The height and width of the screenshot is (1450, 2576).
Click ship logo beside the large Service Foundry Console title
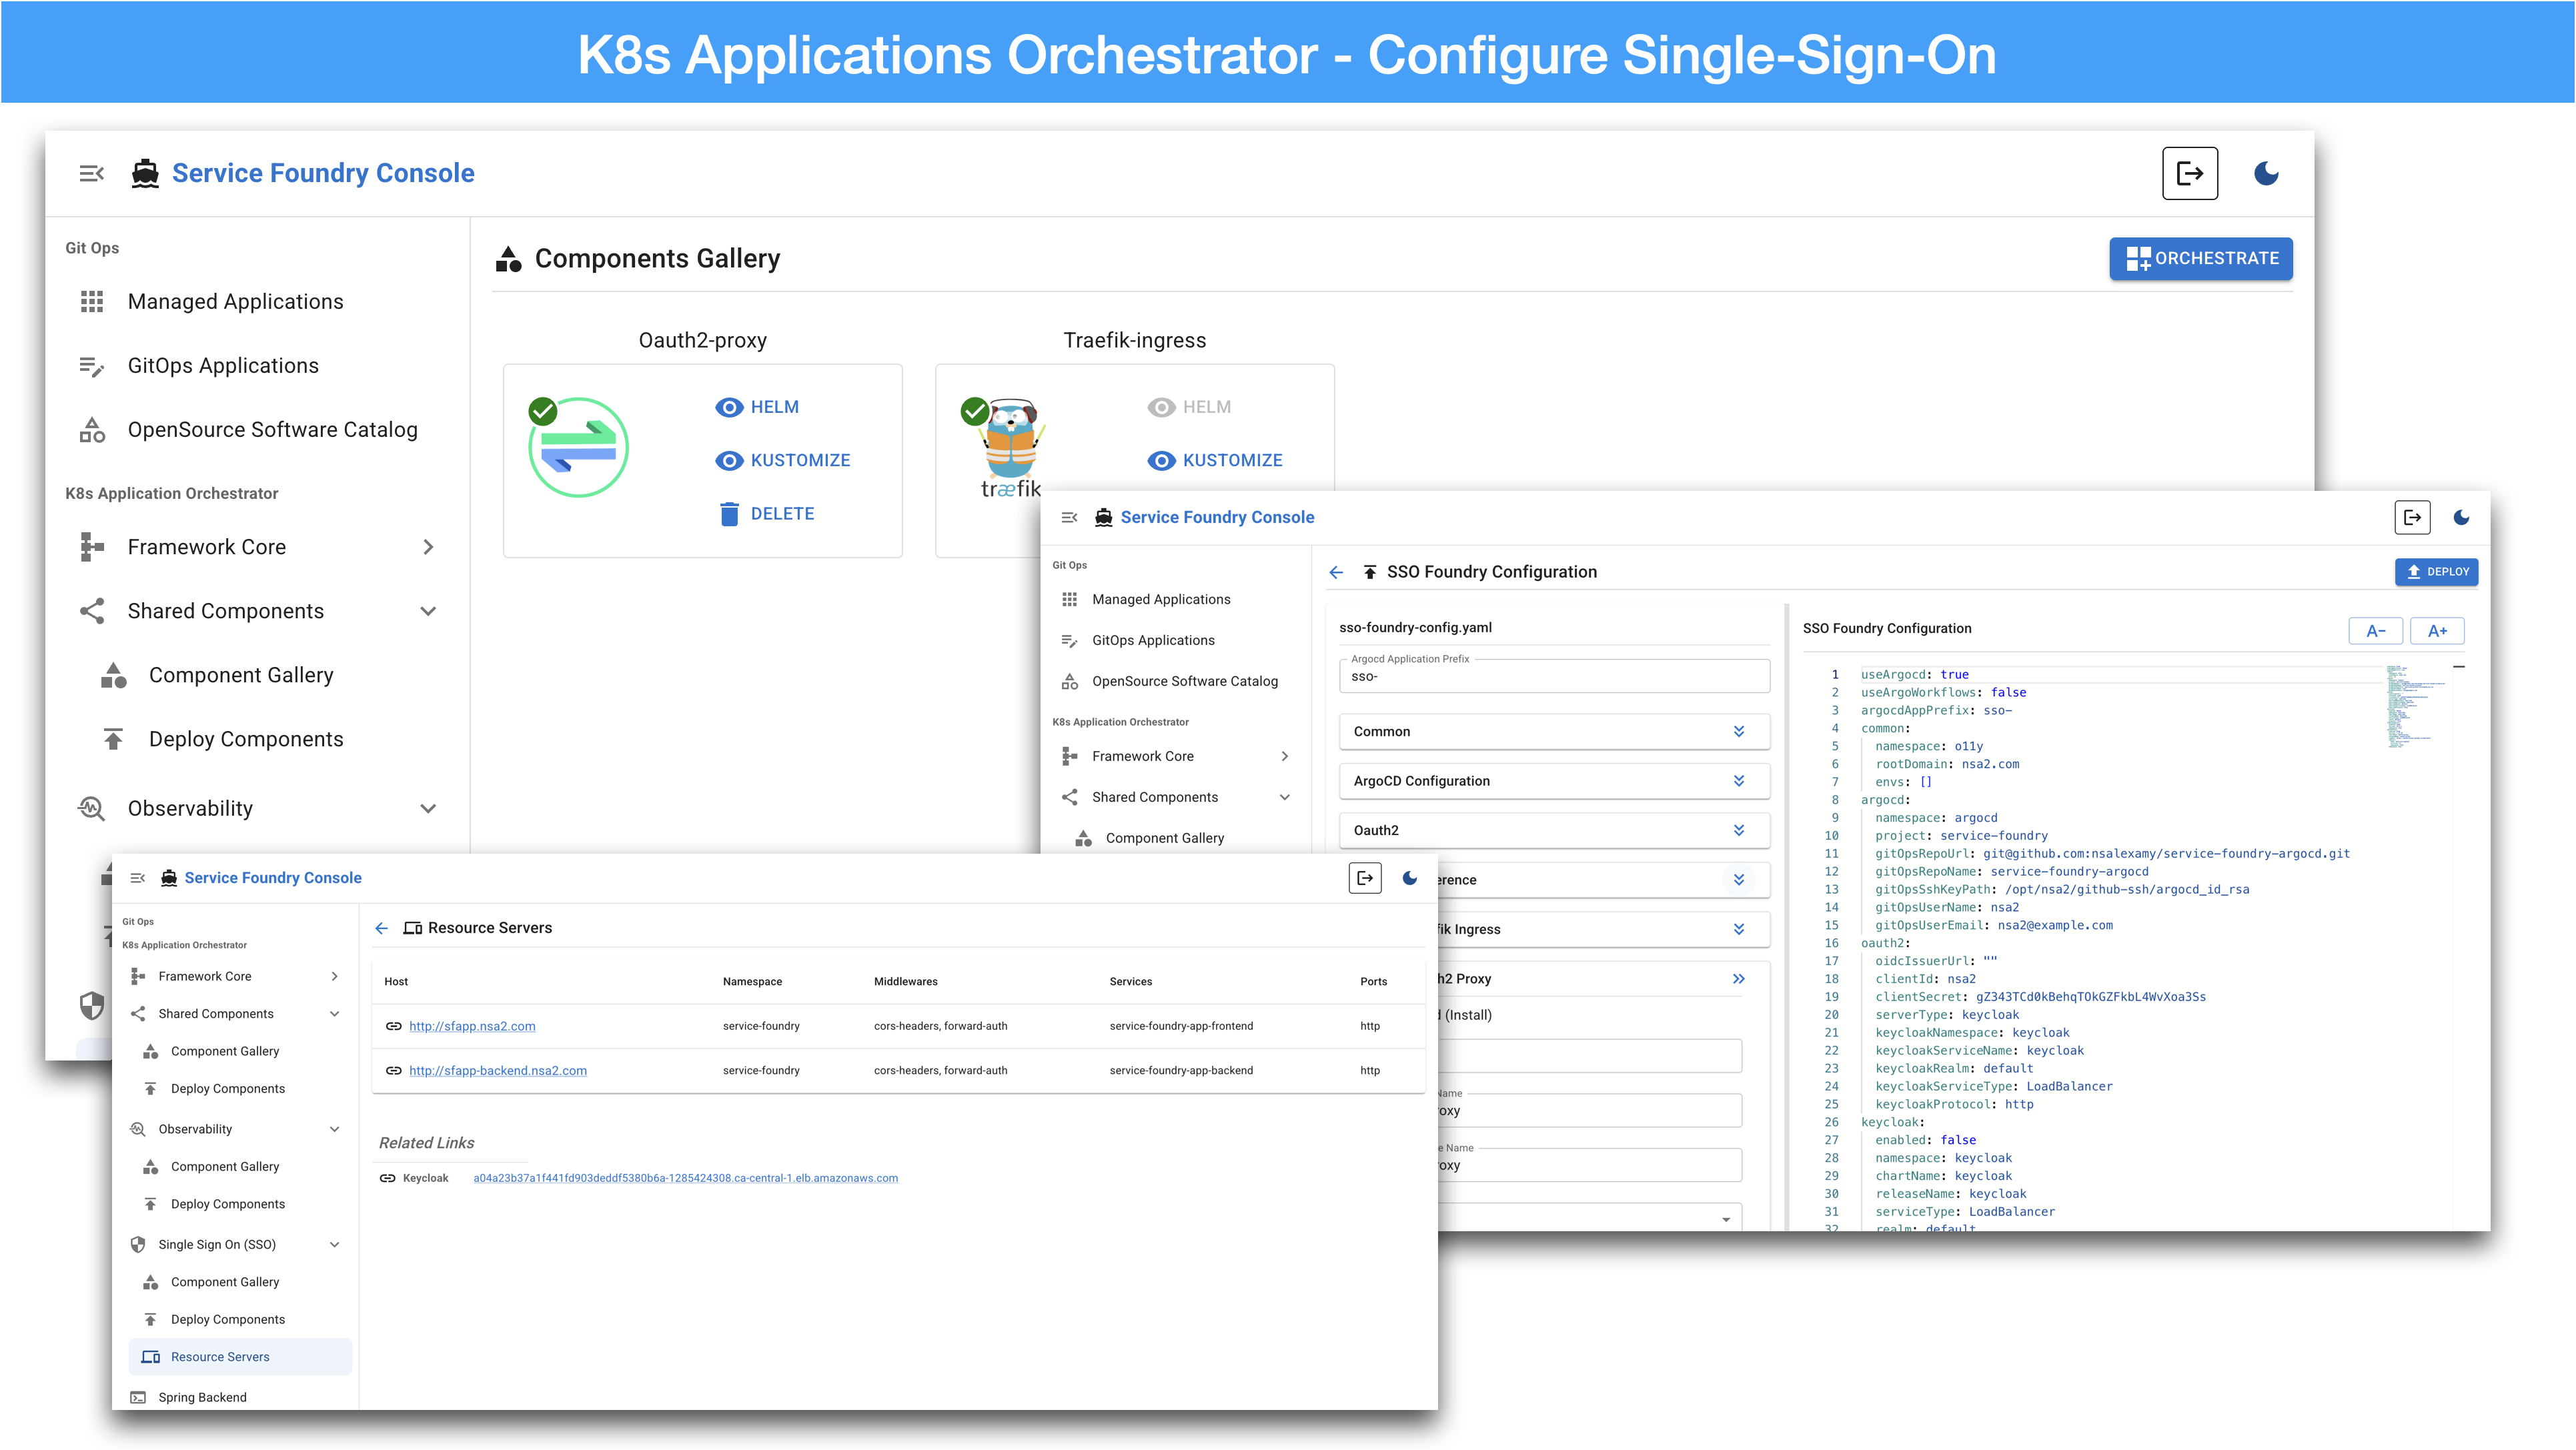click(145, 173)
